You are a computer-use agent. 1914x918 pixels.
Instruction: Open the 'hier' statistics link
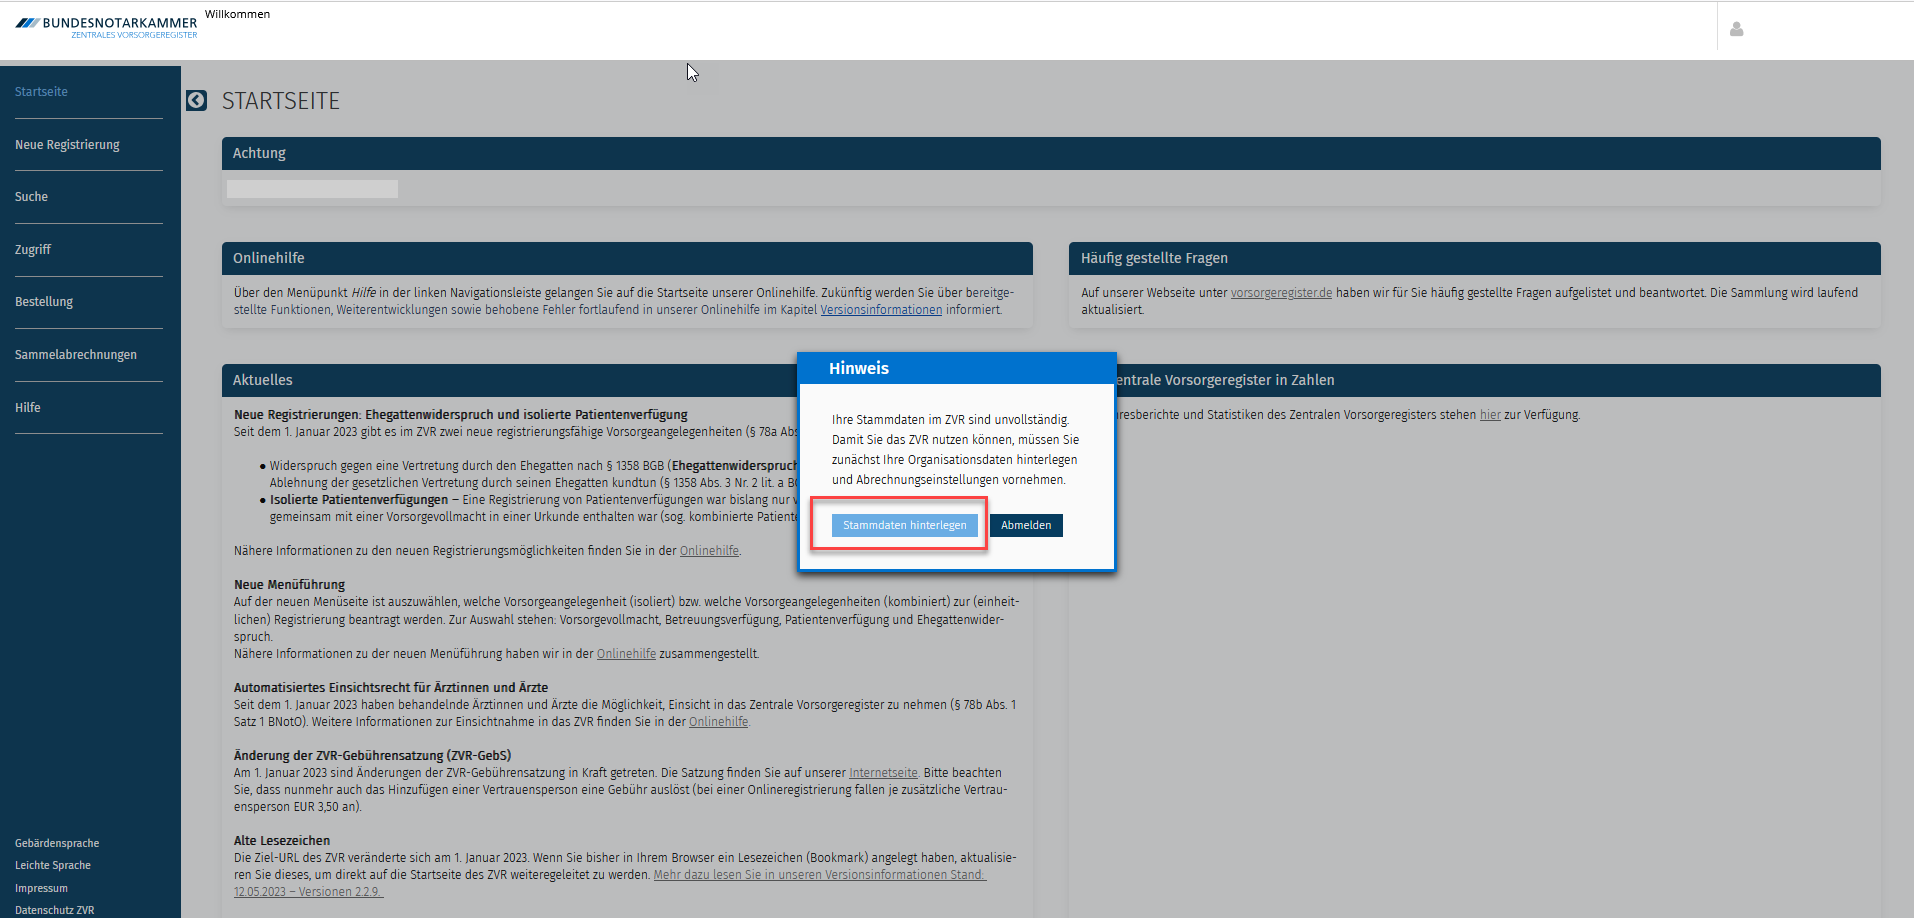pyautogui.click(x=1490, y=415)
